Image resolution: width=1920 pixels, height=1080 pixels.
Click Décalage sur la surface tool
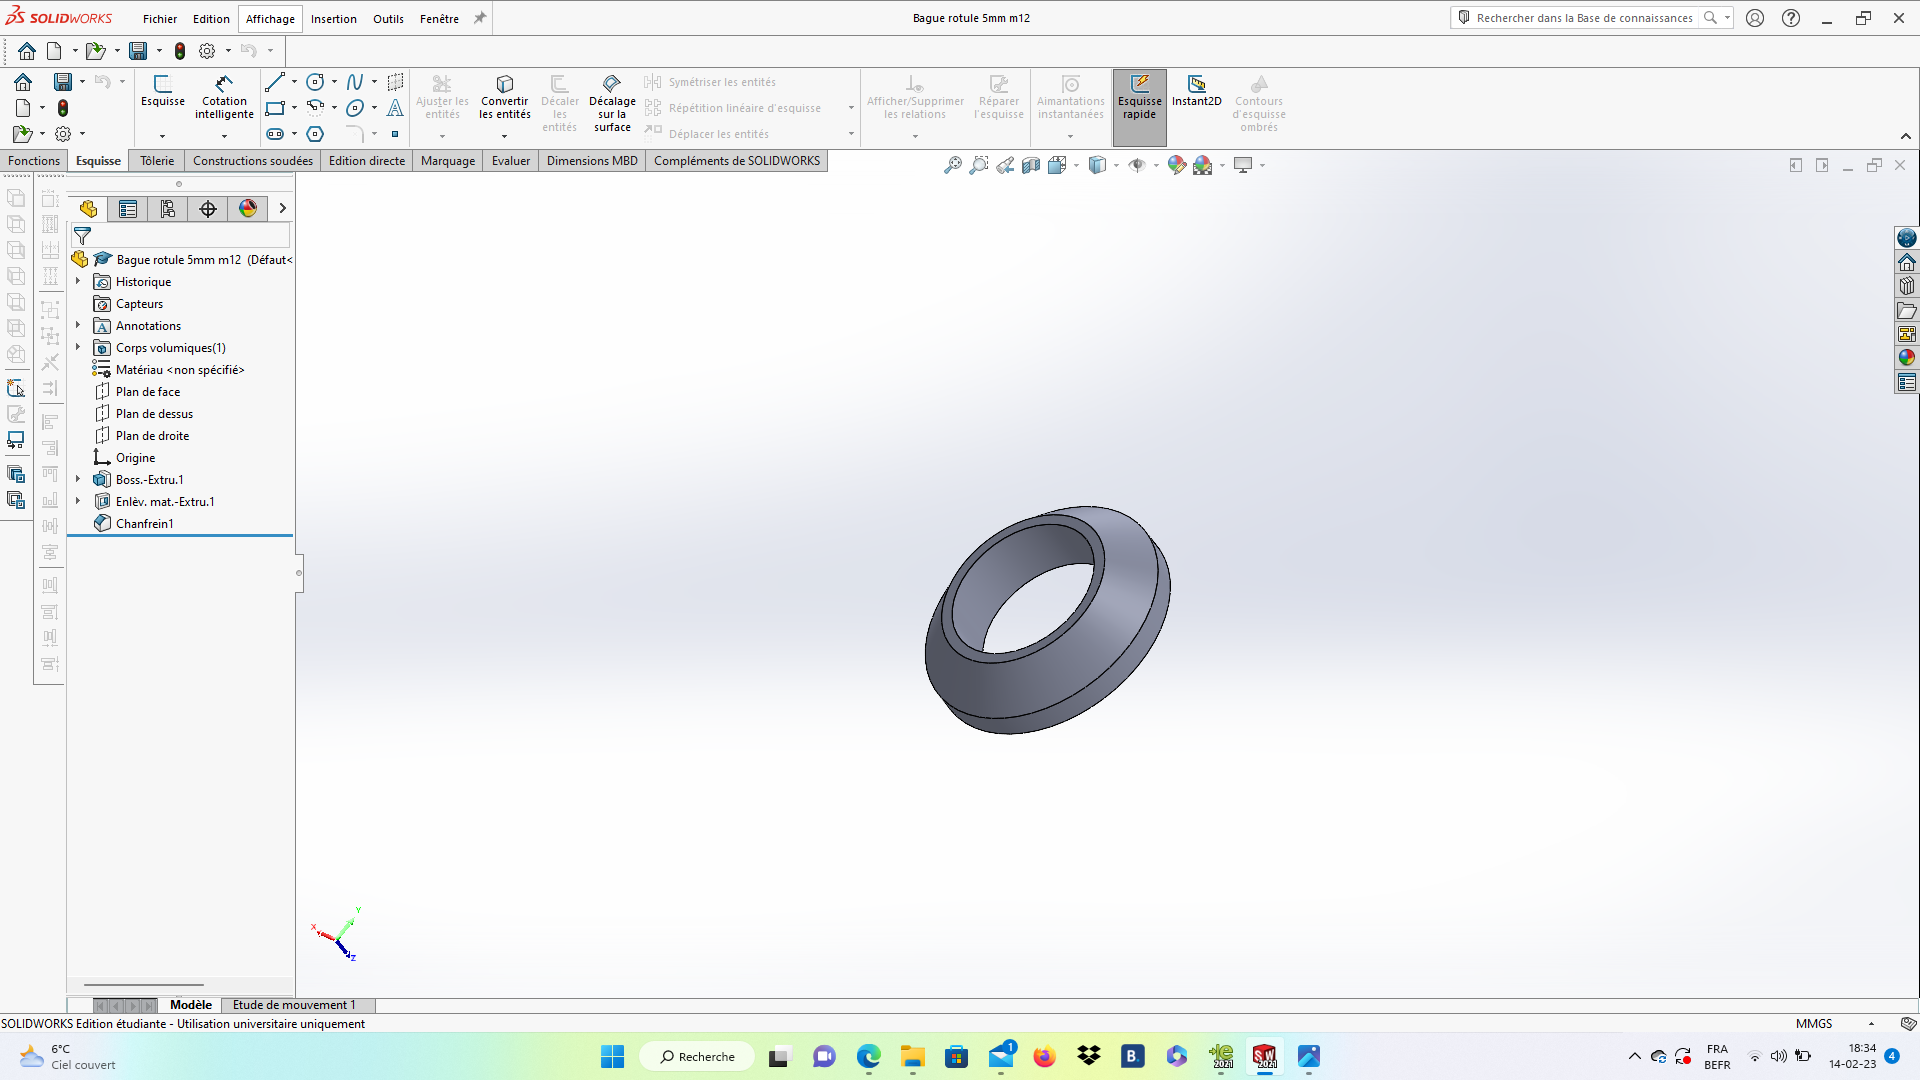click(612, 103)
